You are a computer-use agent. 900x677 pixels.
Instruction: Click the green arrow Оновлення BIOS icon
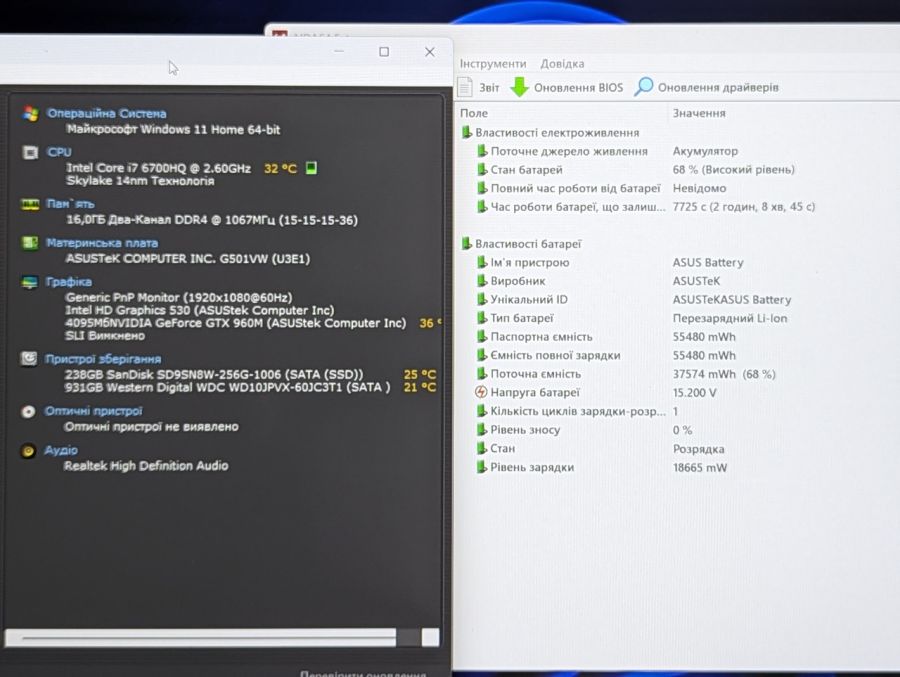519,87
